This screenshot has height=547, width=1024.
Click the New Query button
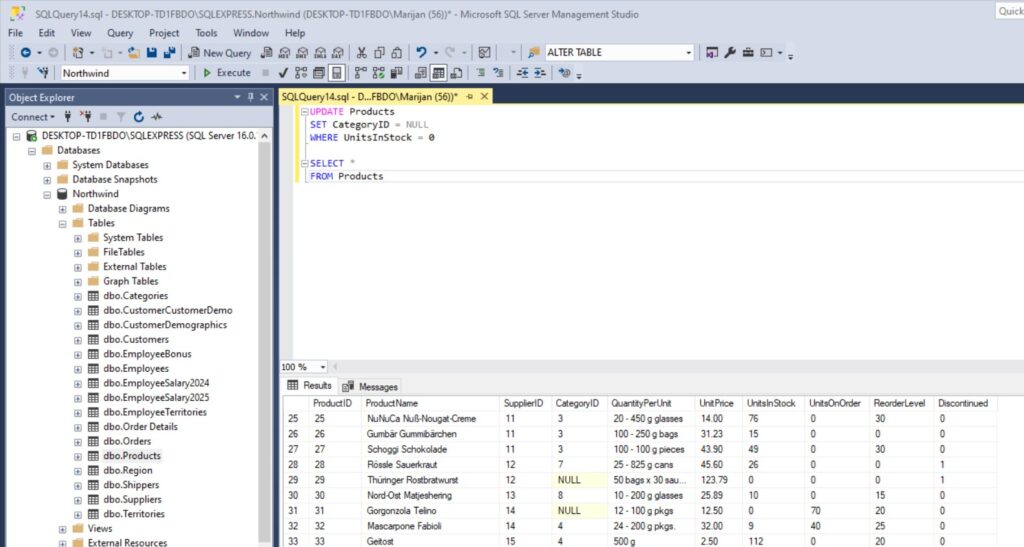[219, 53]
